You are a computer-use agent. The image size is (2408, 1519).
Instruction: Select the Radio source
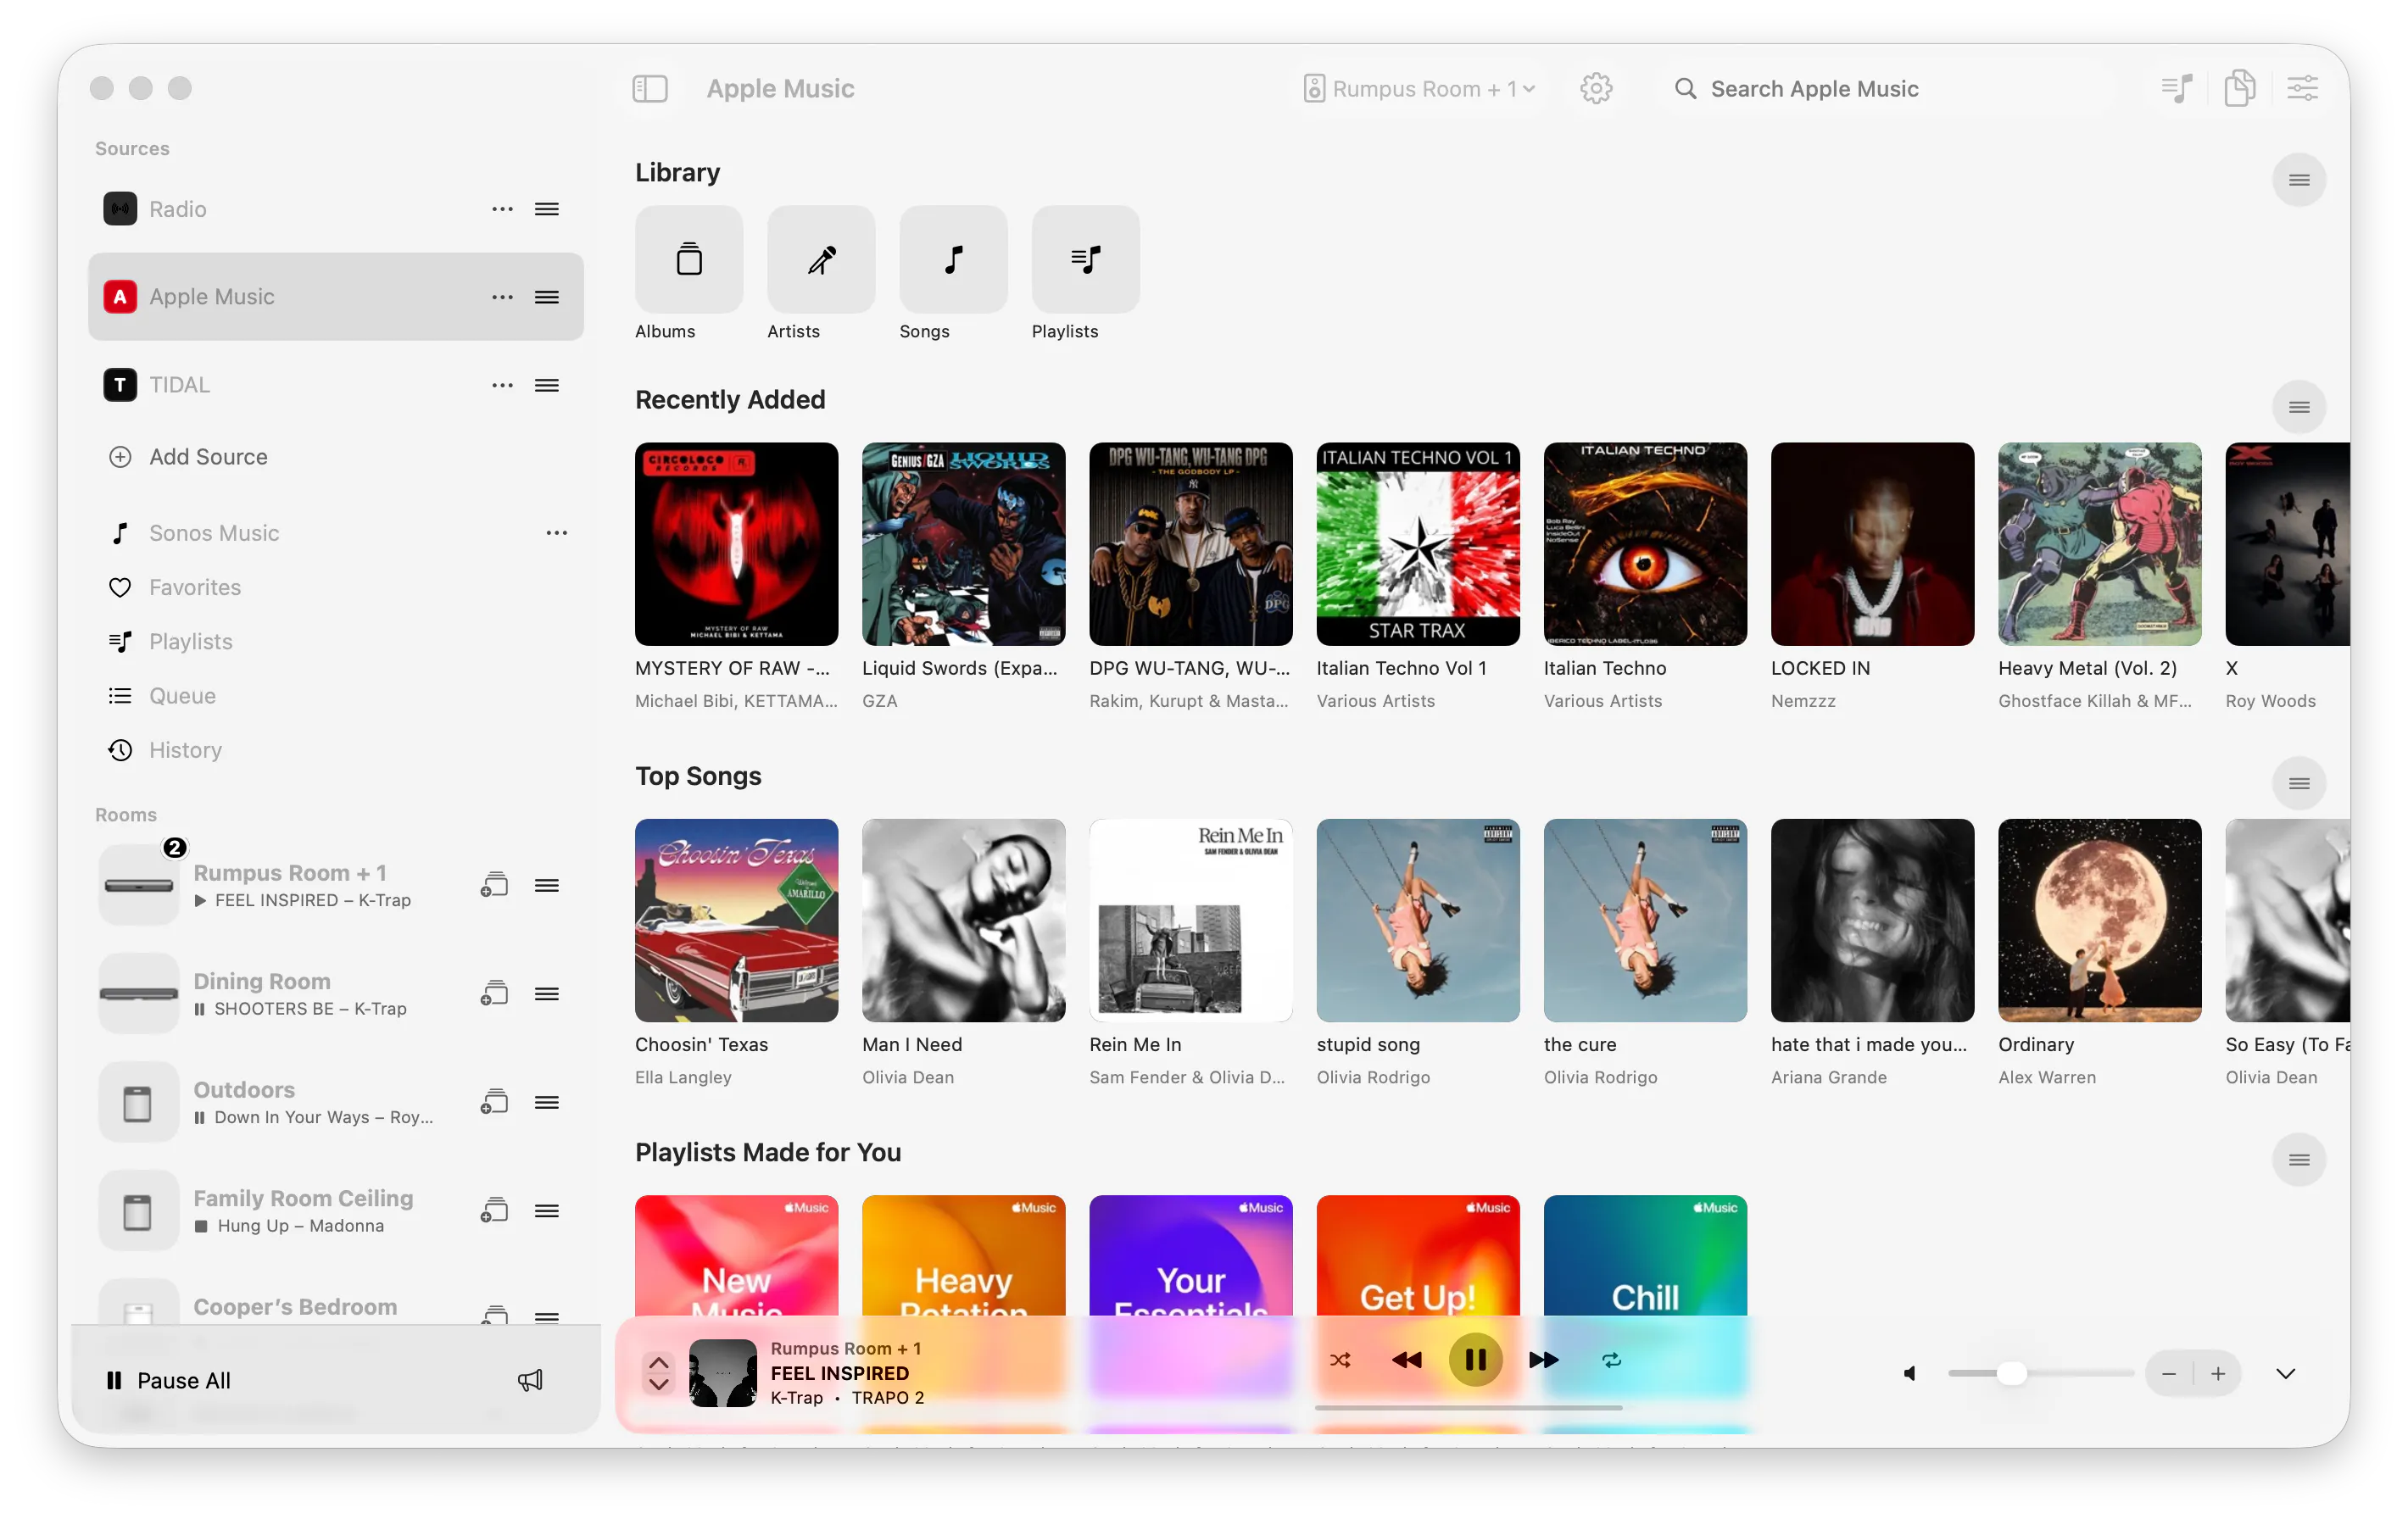pyautogui.click(x=335, y=209)
